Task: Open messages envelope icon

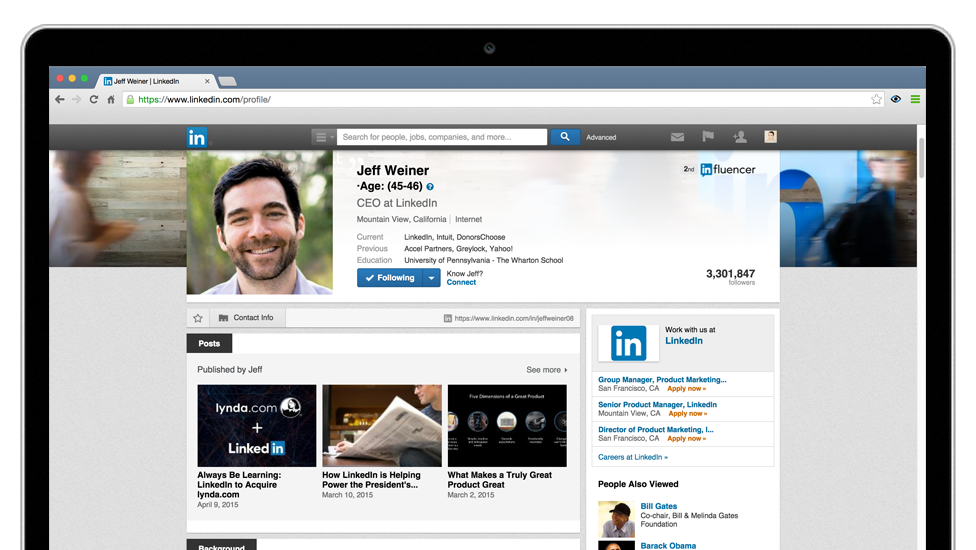Action: pos(677,137)
